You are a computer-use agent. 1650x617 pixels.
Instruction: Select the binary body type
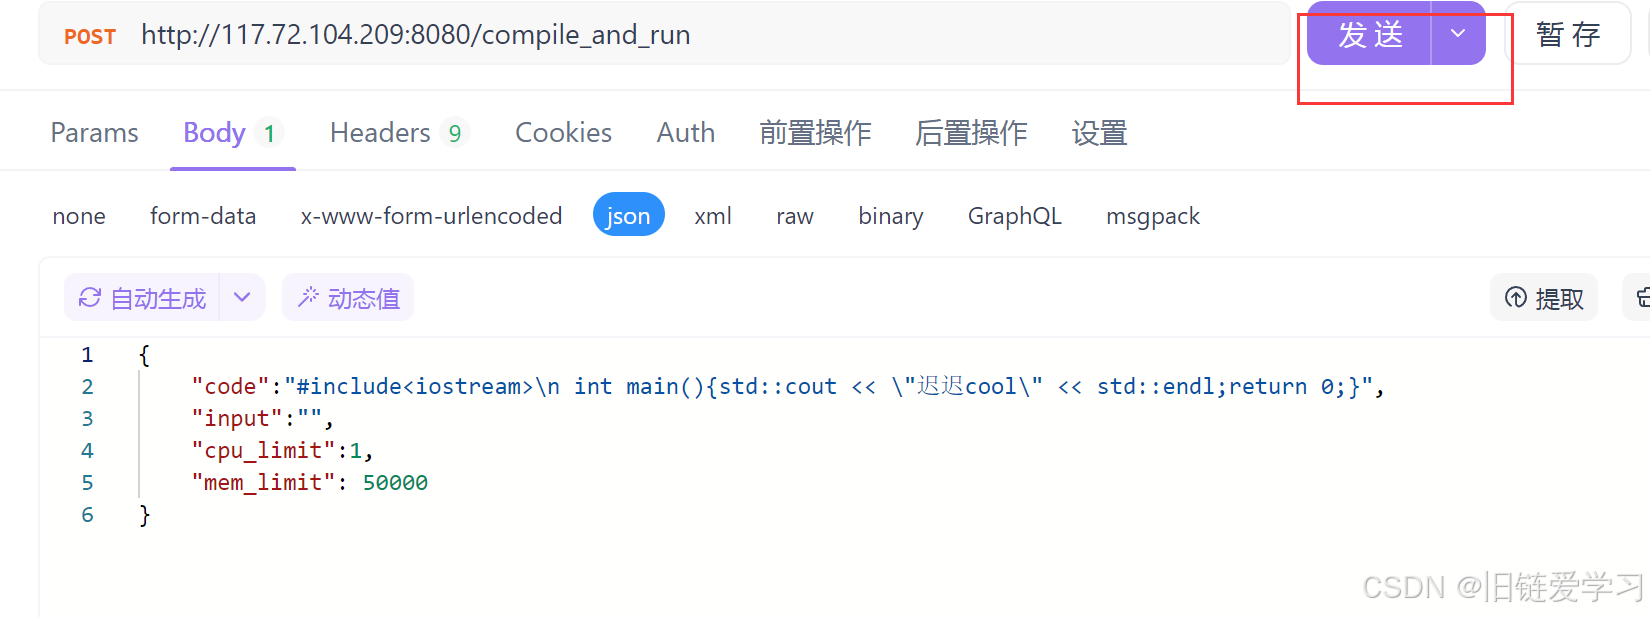890,216
